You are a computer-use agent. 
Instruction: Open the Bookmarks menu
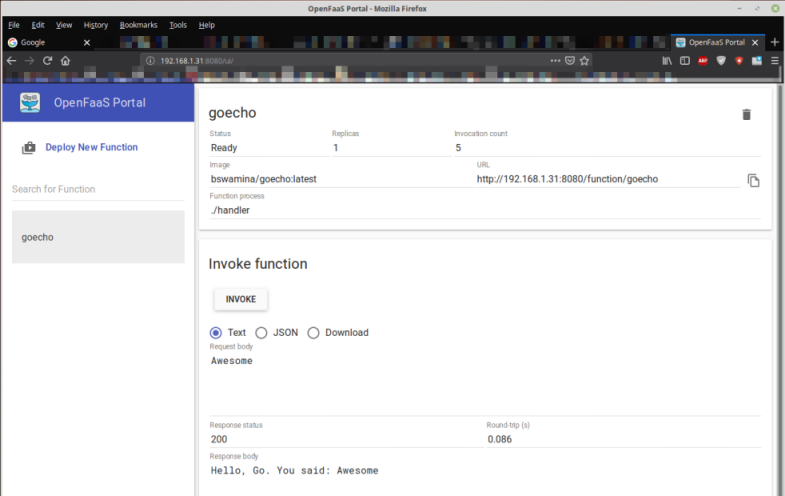[138, 25]
